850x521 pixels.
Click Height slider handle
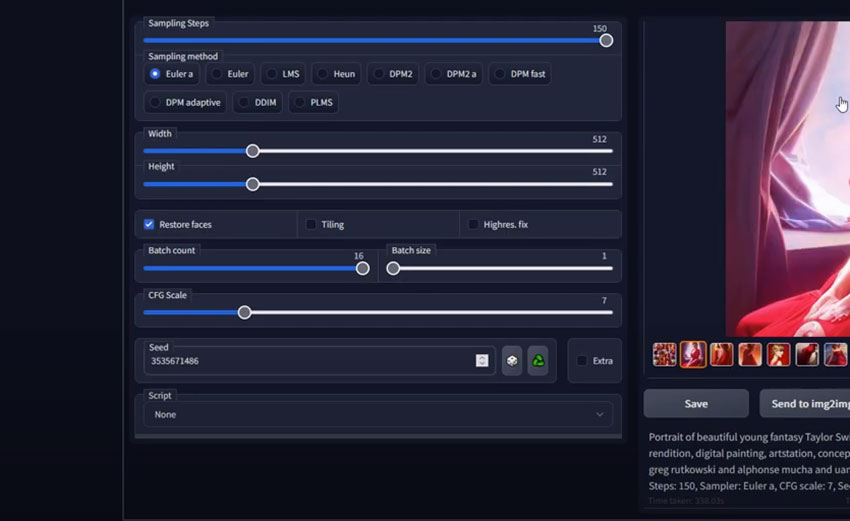pos(252,184)
